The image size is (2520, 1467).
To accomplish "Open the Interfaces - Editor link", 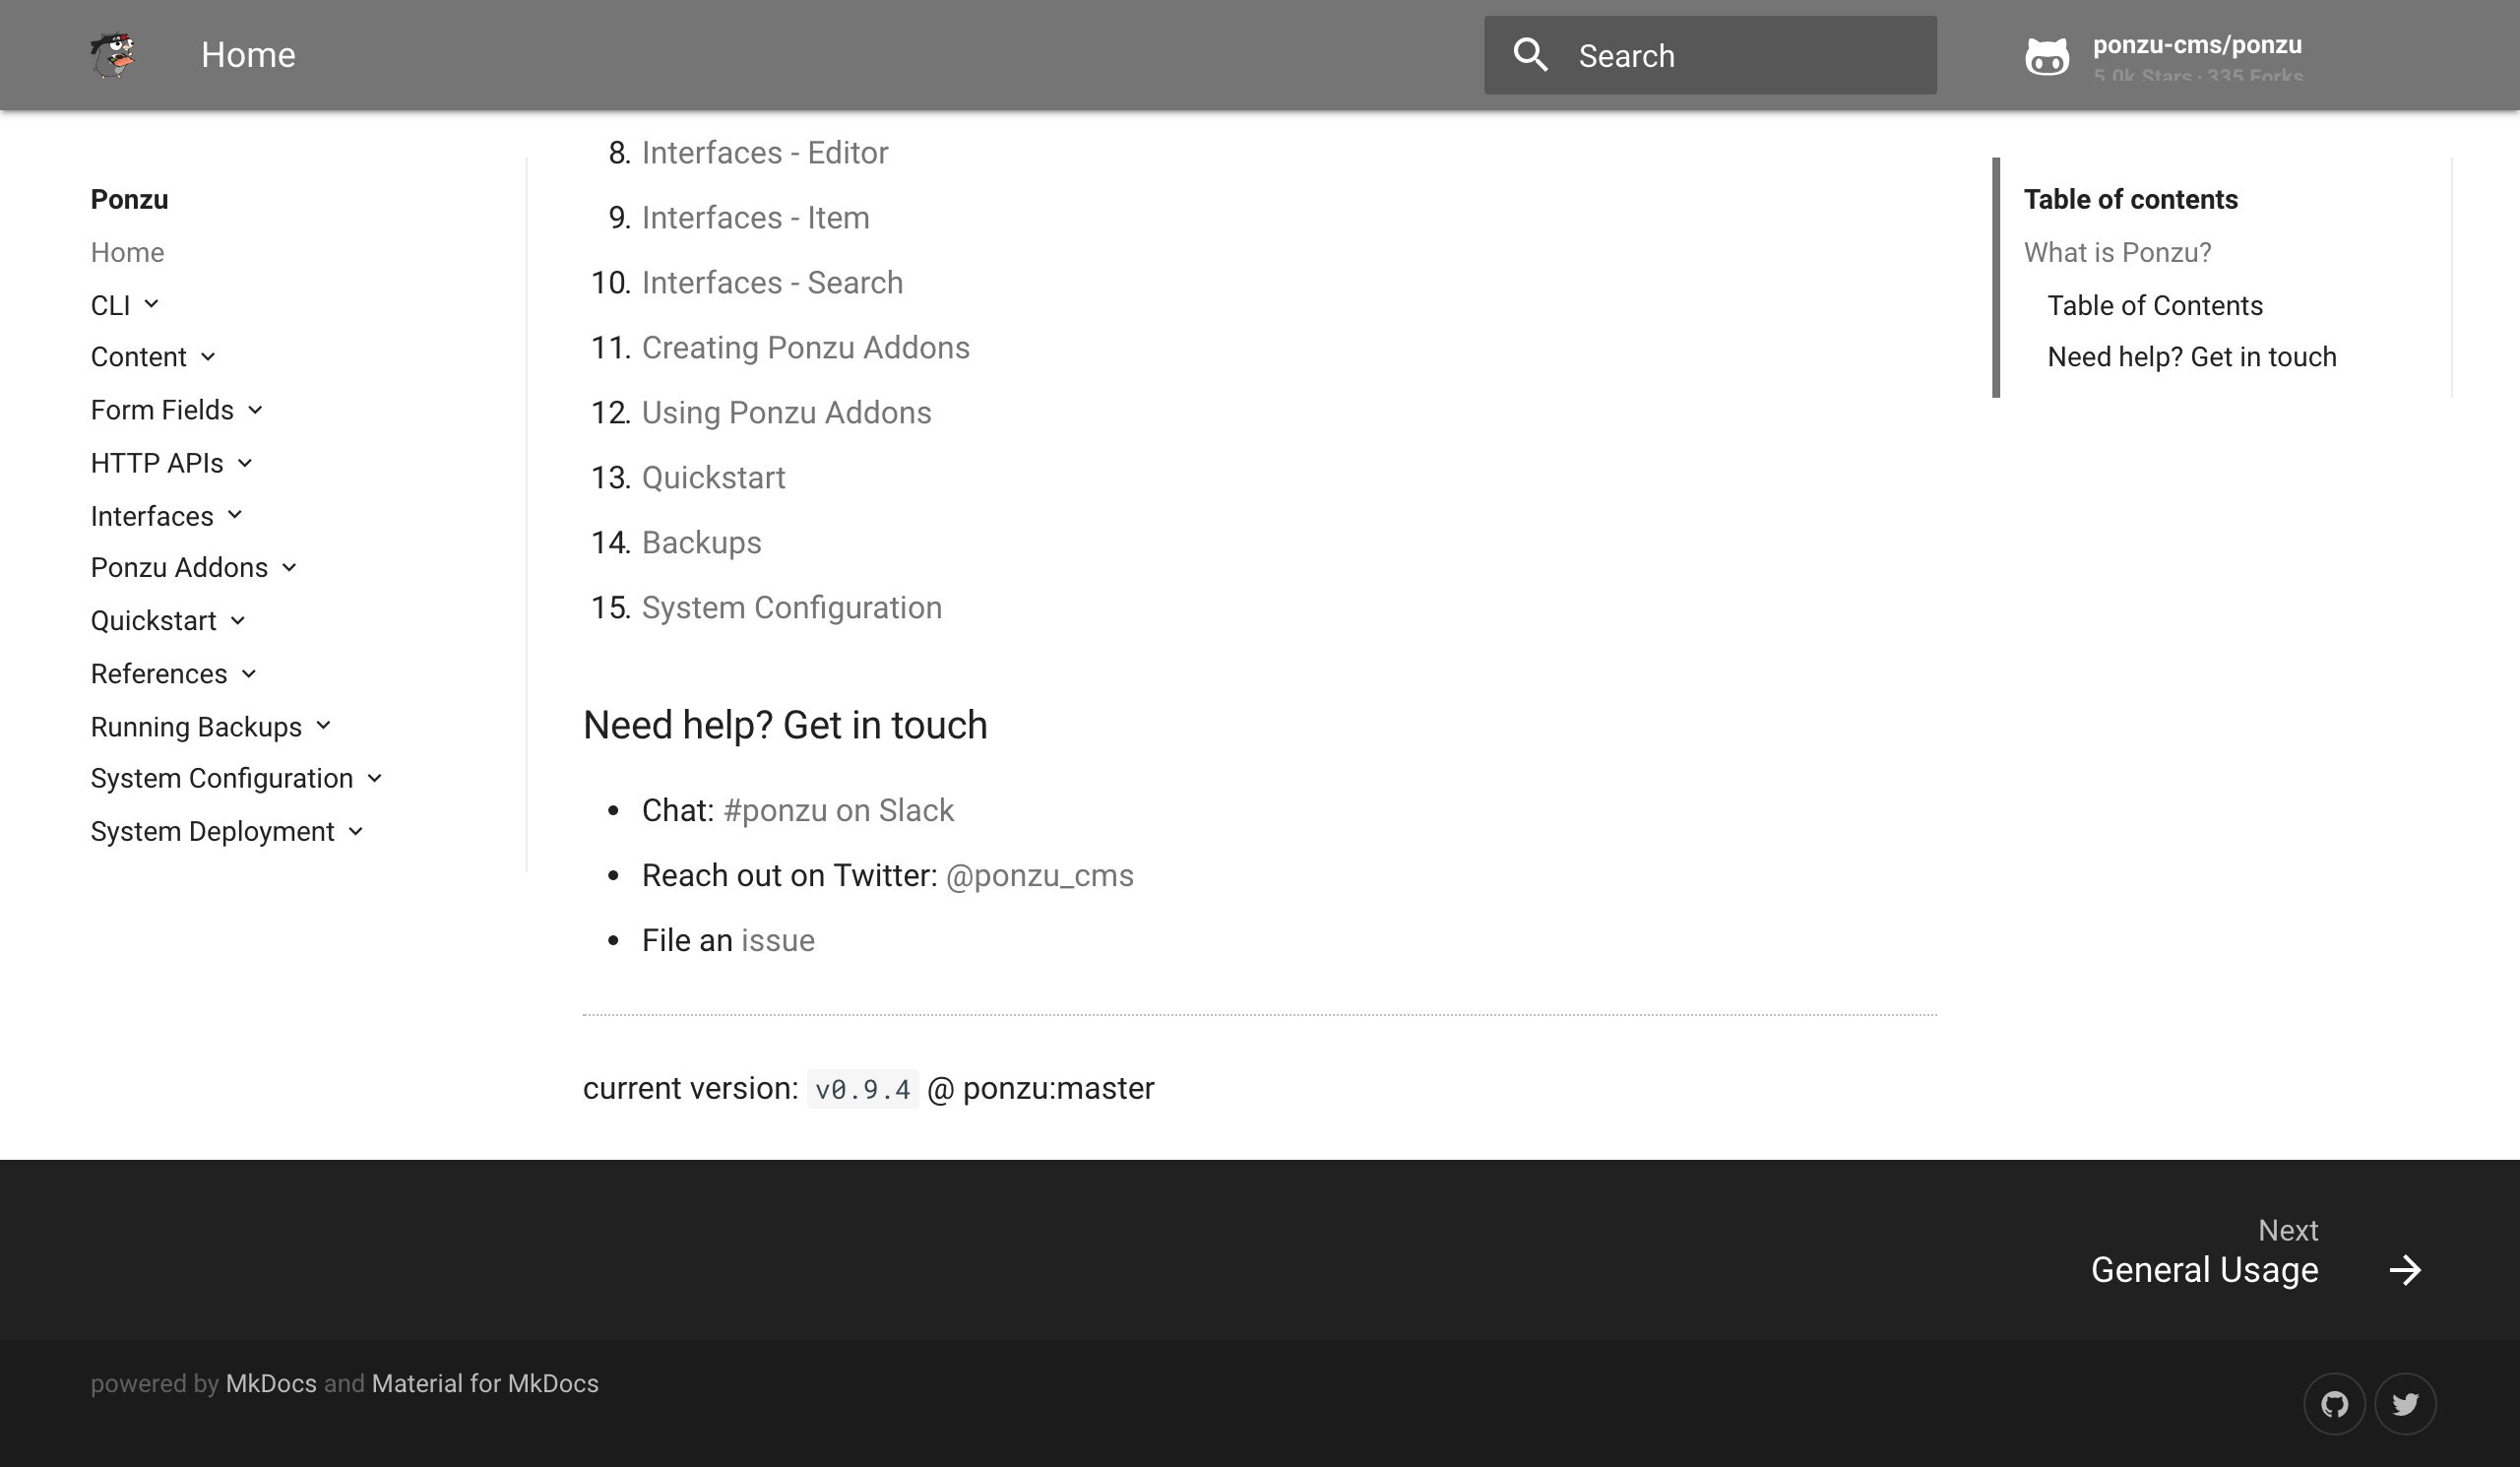I will (765, 152).
